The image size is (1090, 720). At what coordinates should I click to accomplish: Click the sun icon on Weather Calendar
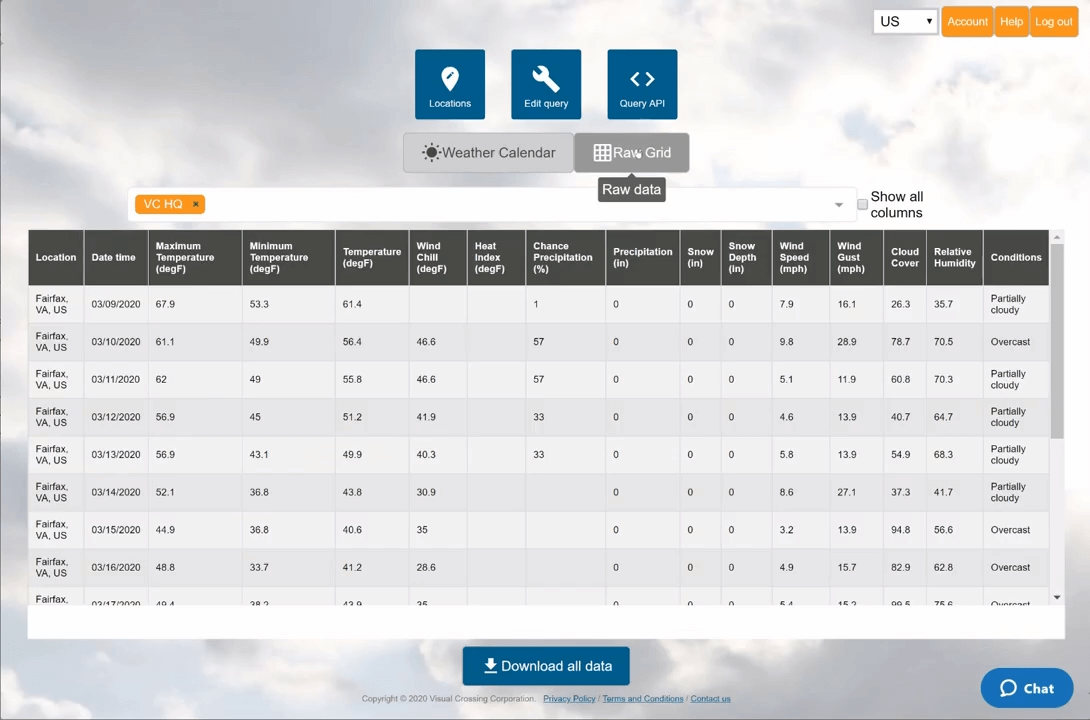431,153
